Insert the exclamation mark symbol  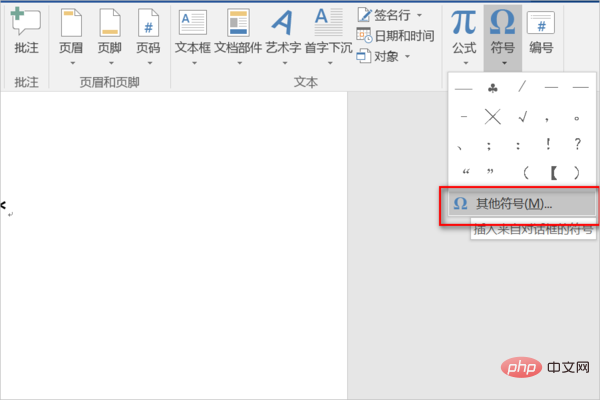pyautogui.click(x=549, y=145)
